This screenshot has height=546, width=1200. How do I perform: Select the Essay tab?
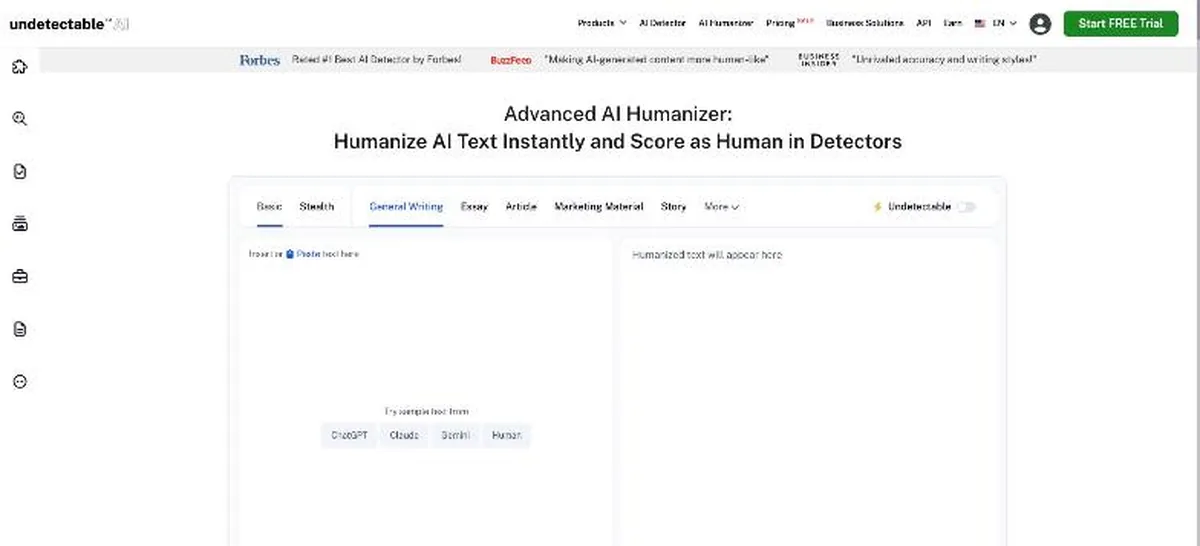474,207
